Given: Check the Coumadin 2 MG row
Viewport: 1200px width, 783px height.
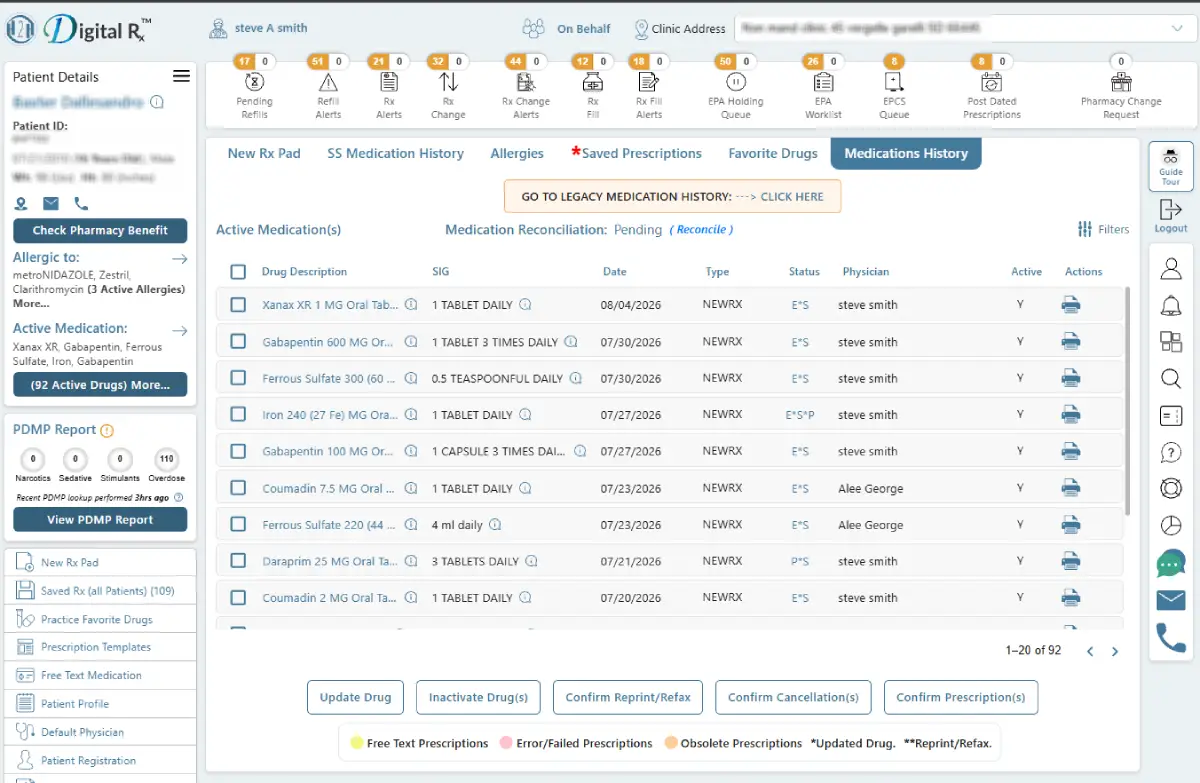Looking at the screenshot, I should tap(238, 598).
